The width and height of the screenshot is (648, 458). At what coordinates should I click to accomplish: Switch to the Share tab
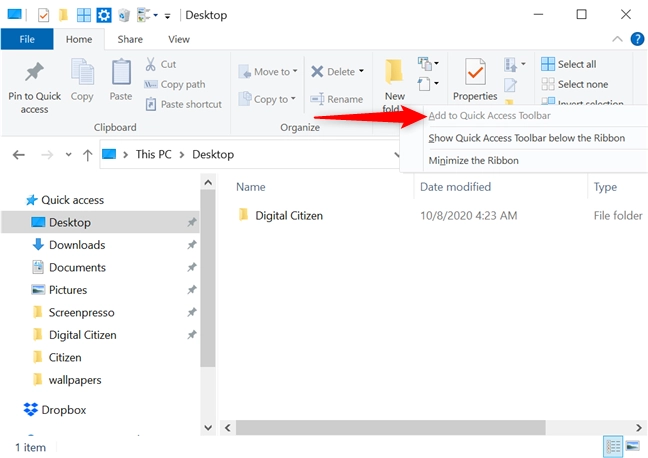click(130, 39)
